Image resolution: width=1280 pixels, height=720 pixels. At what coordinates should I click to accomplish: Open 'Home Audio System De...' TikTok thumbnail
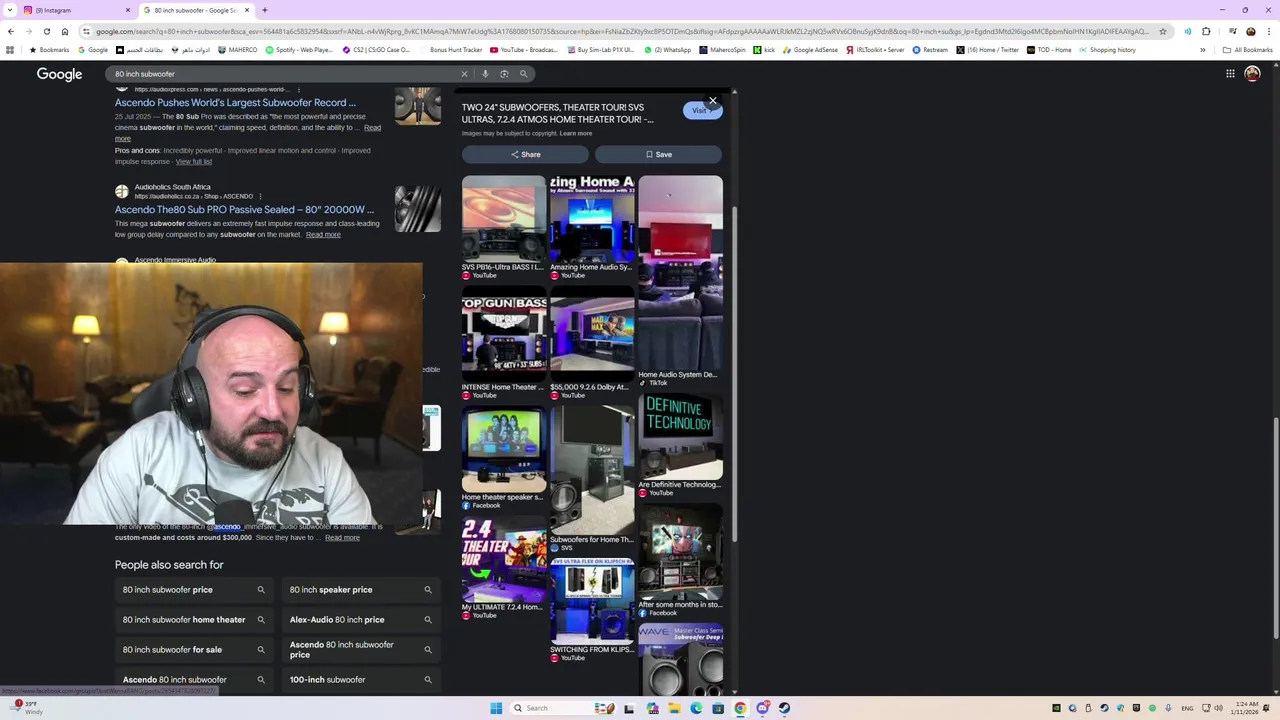[680, 273]
